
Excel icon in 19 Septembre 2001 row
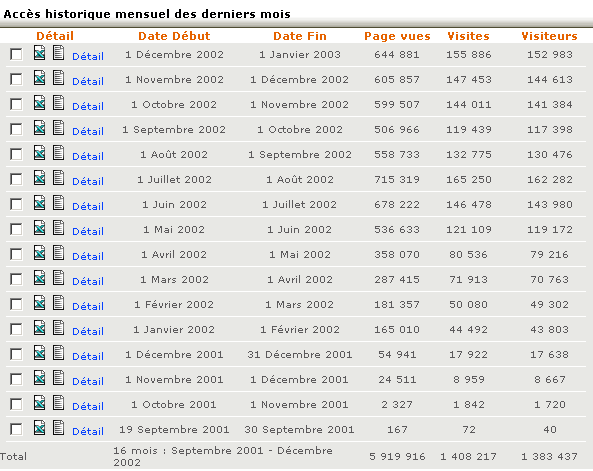(x=40, y=427)
